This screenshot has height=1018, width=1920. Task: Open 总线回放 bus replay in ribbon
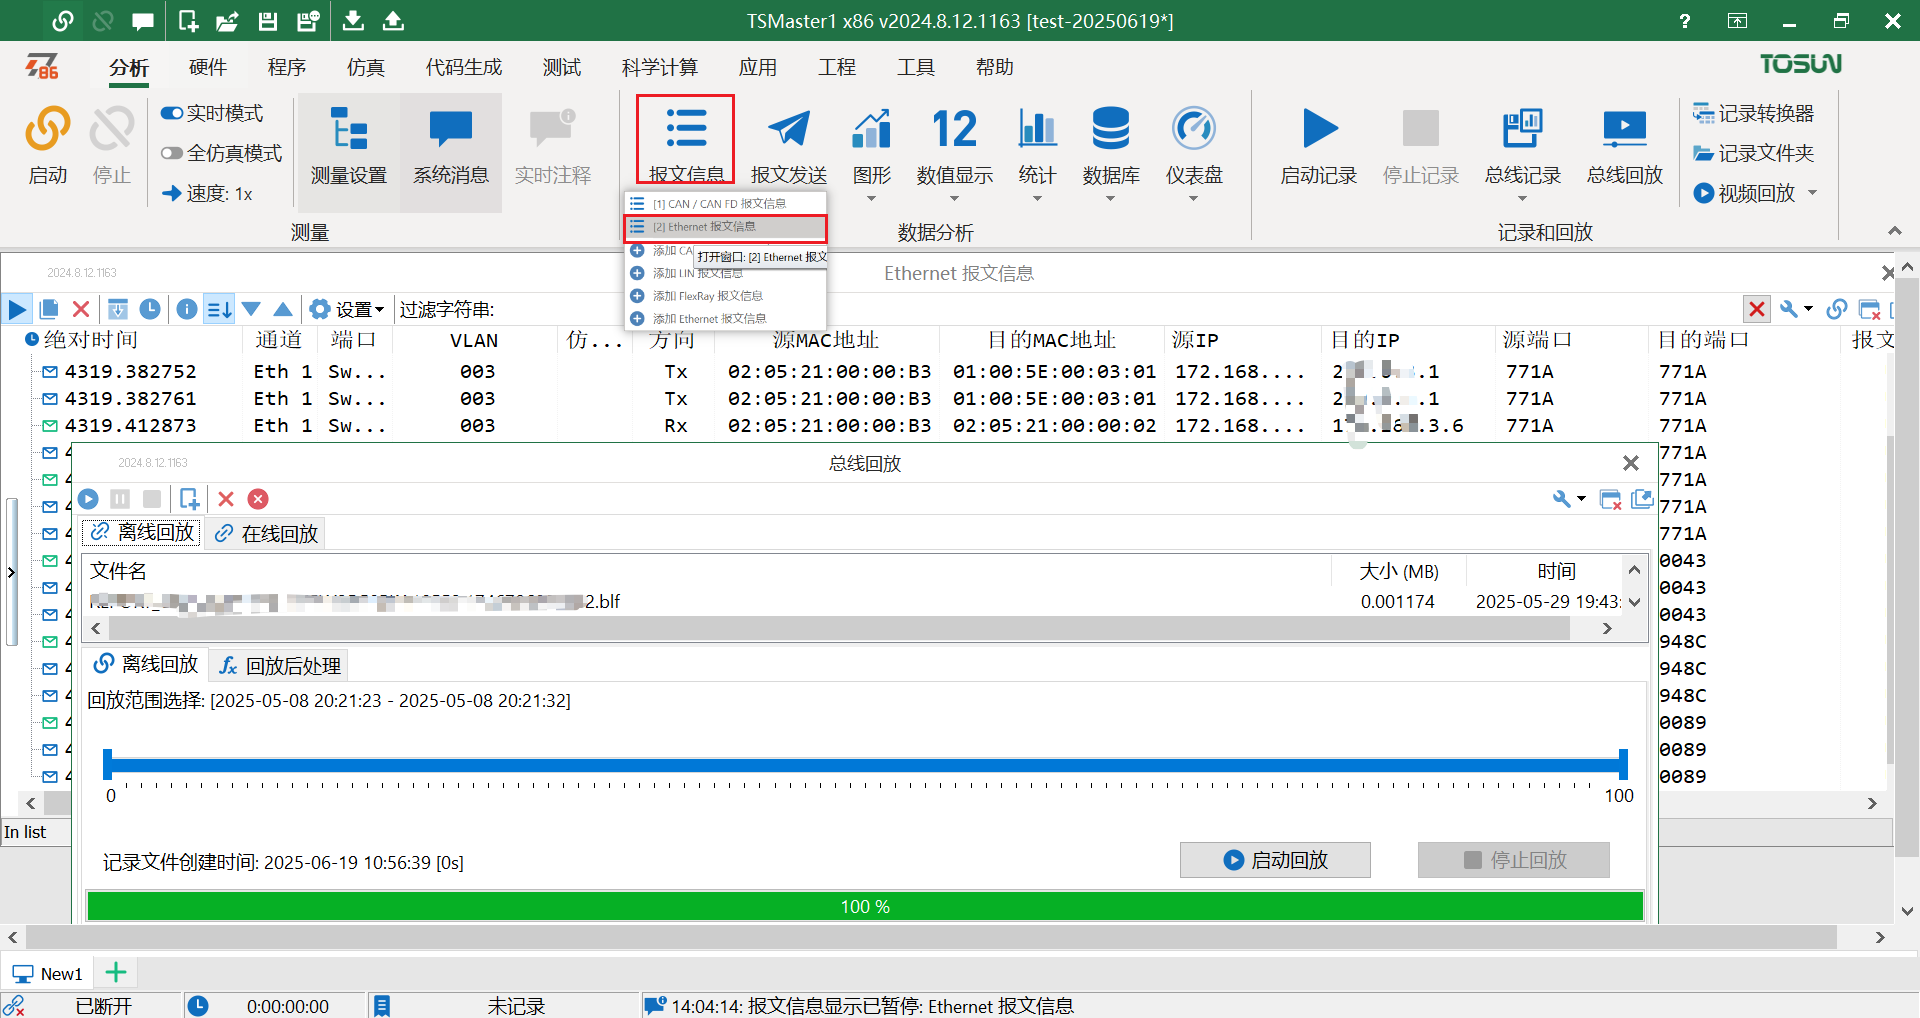[x=1624, y=145]
